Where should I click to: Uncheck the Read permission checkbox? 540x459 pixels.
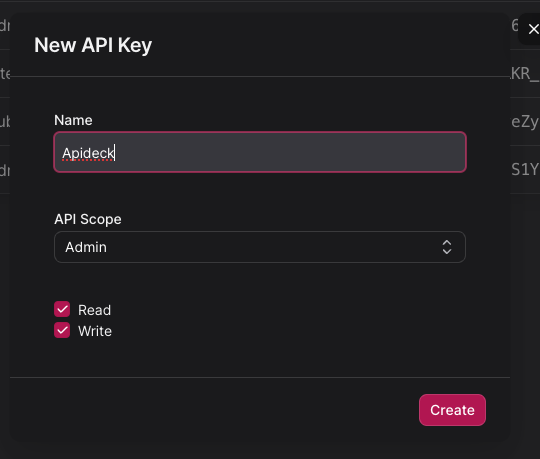pos(62,309)
